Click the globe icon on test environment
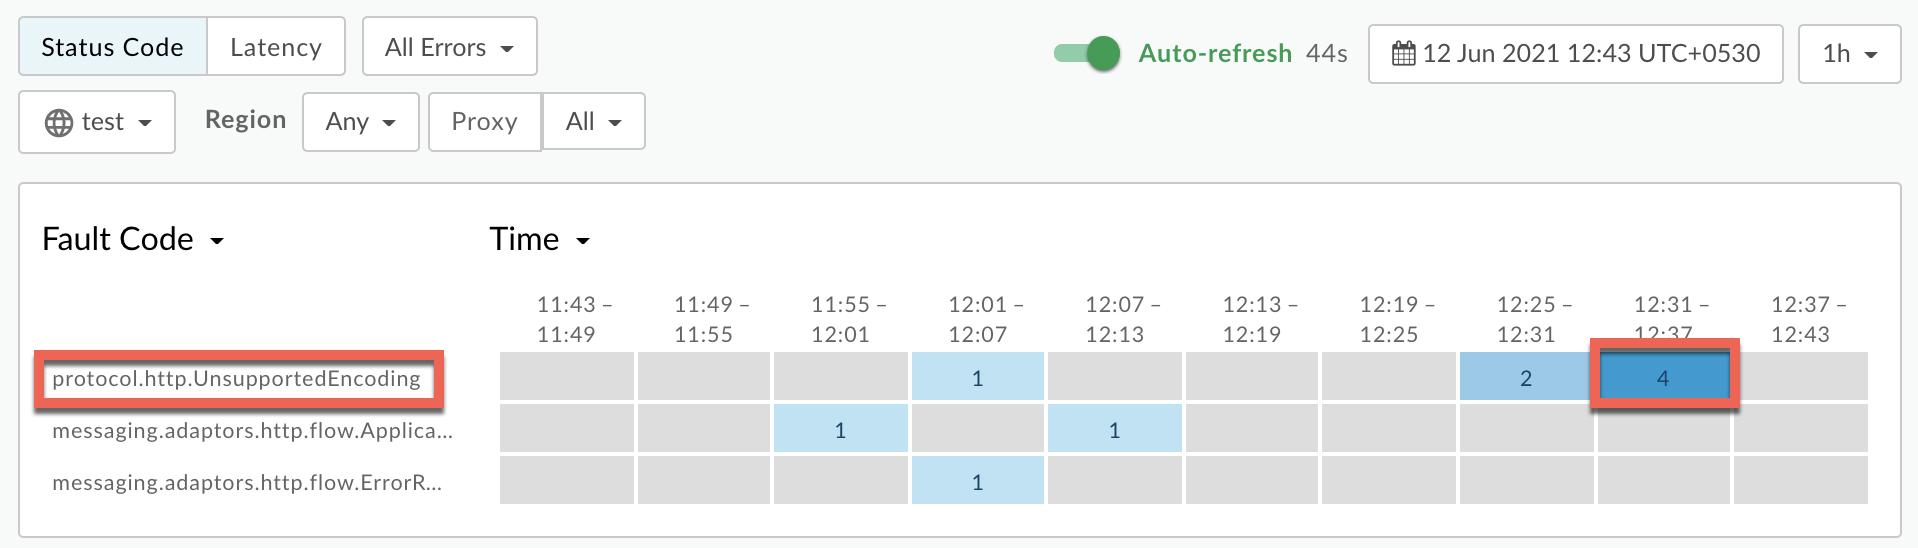 59,122
